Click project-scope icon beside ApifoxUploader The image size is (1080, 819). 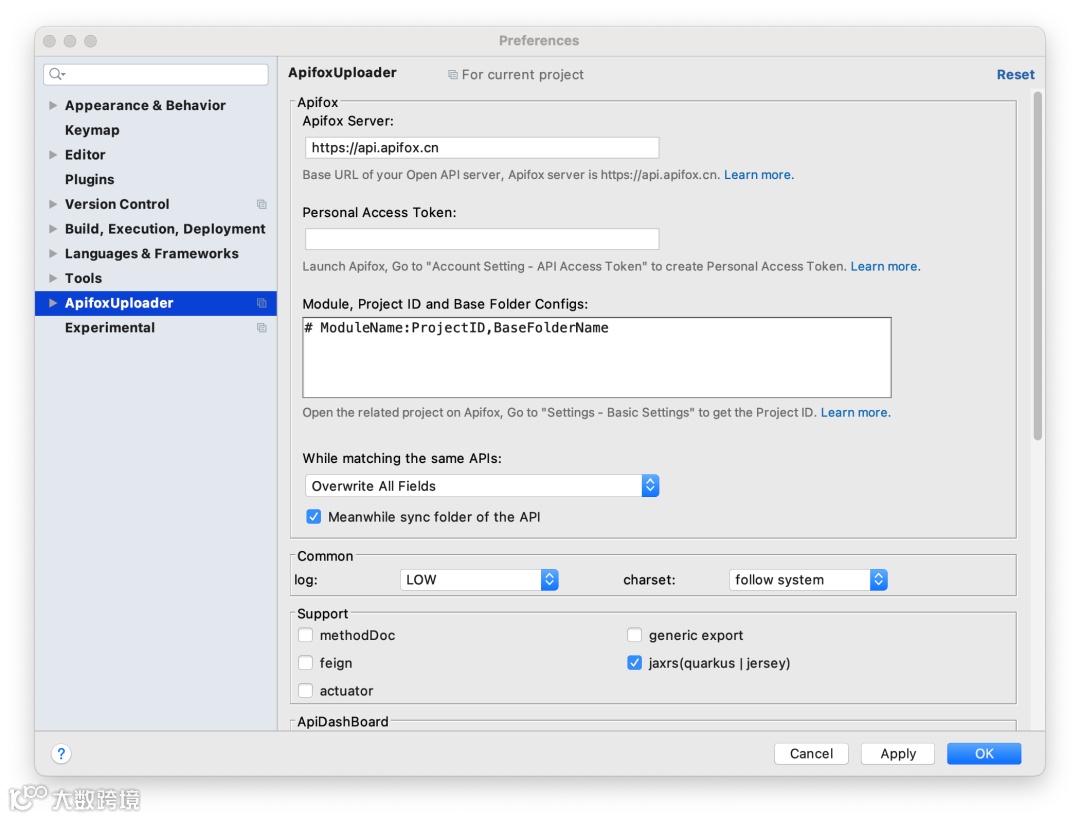(x=262, y=303)
